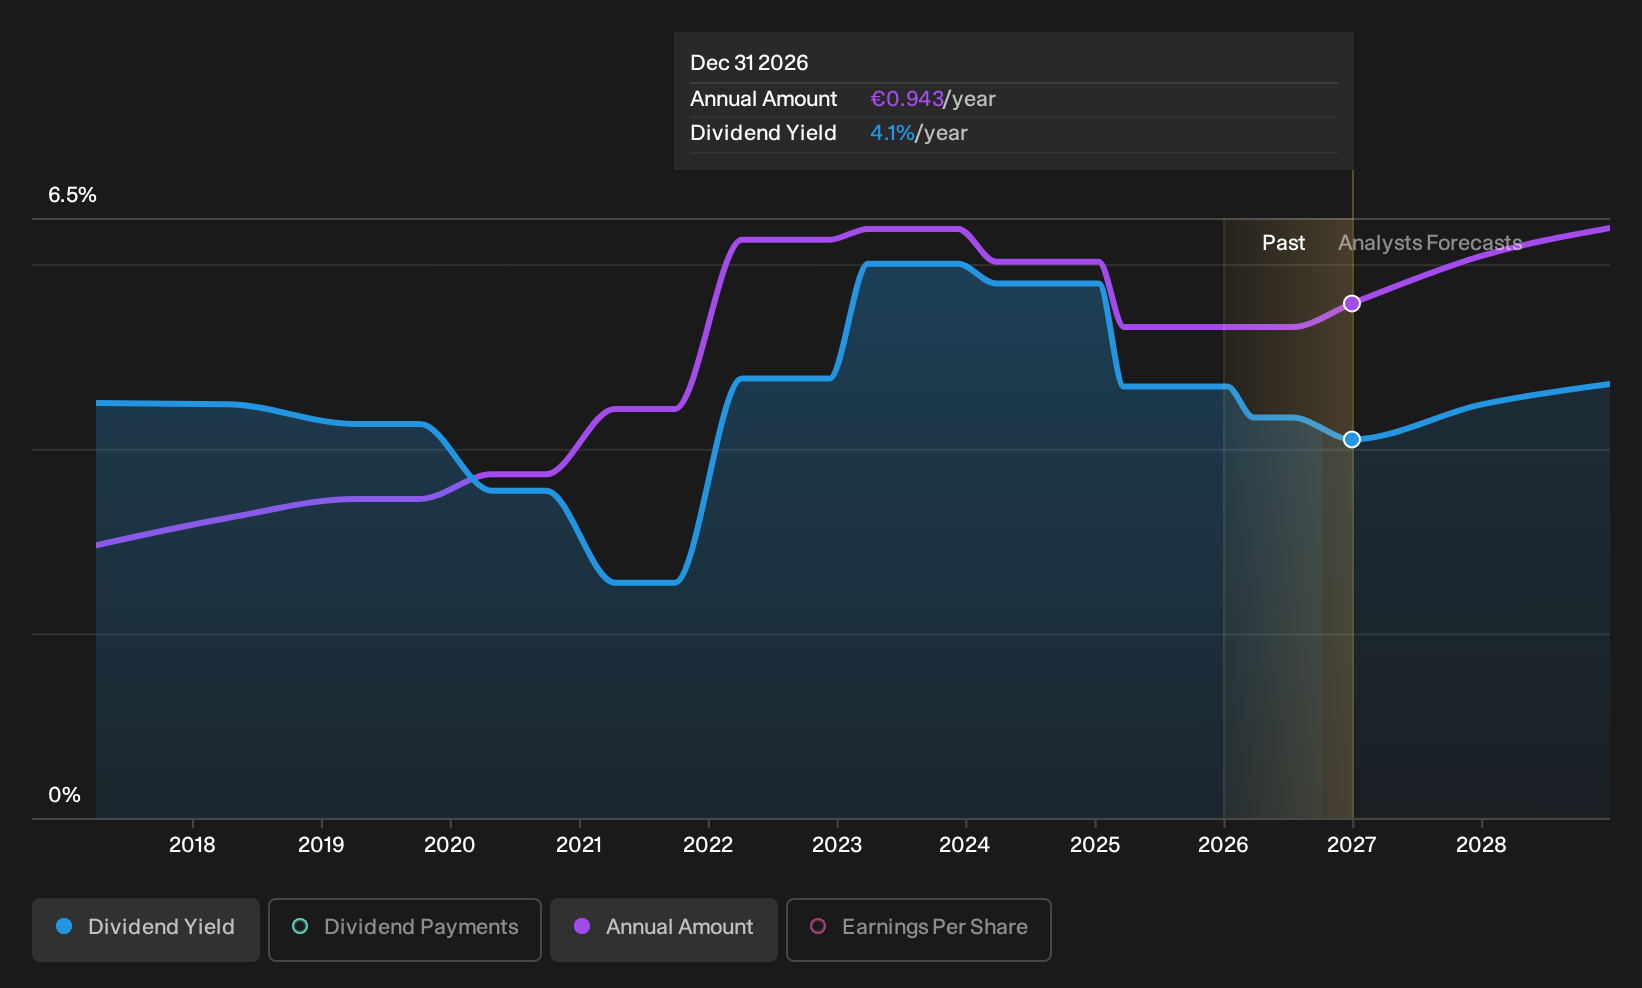This screenshot has height=988, width=1642.
Task: Click the 2024 x-axis label
Action: [965, 845]
